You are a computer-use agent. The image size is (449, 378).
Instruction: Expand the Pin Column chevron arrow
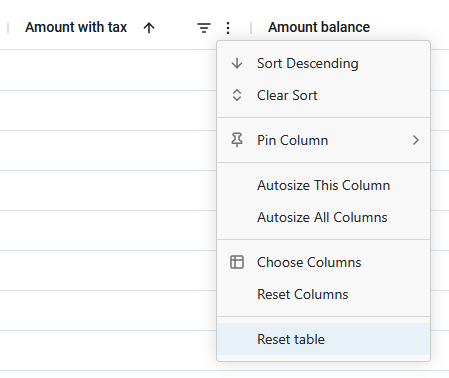pos(416,140)
